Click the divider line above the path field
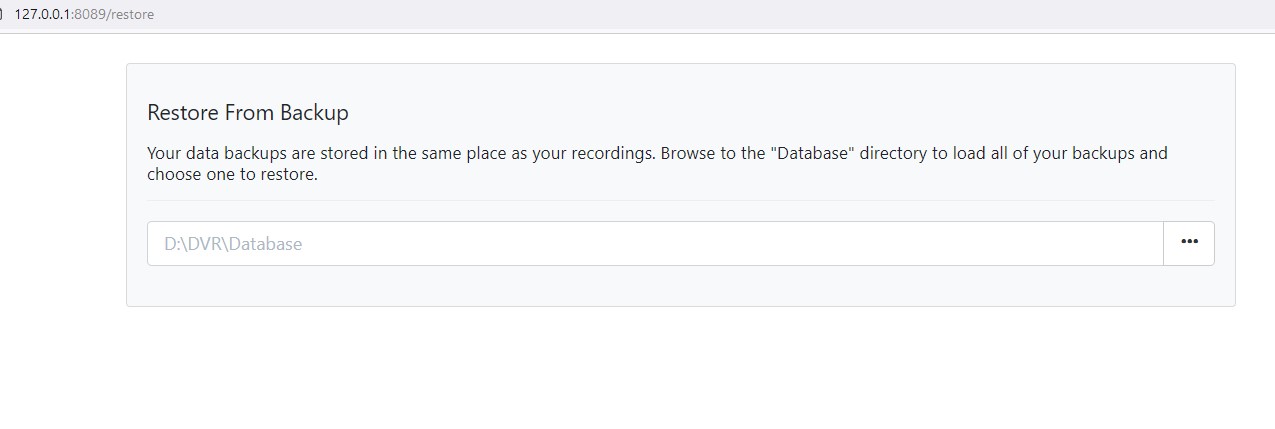The image size is (1275, 429). pos(680,200)
